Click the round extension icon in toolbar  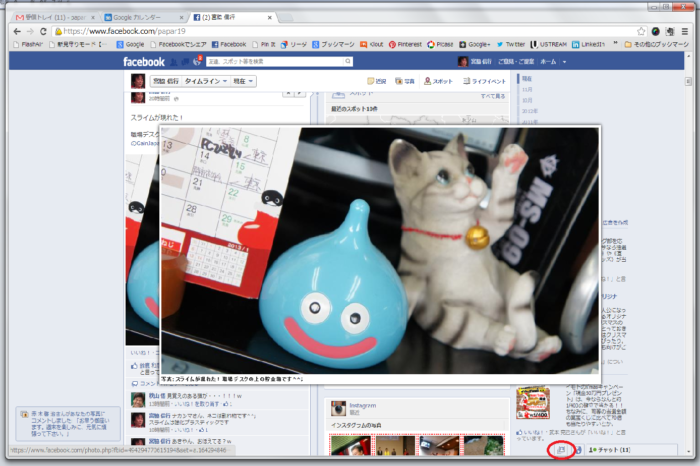pyautogui.click(x=655, y=31)
